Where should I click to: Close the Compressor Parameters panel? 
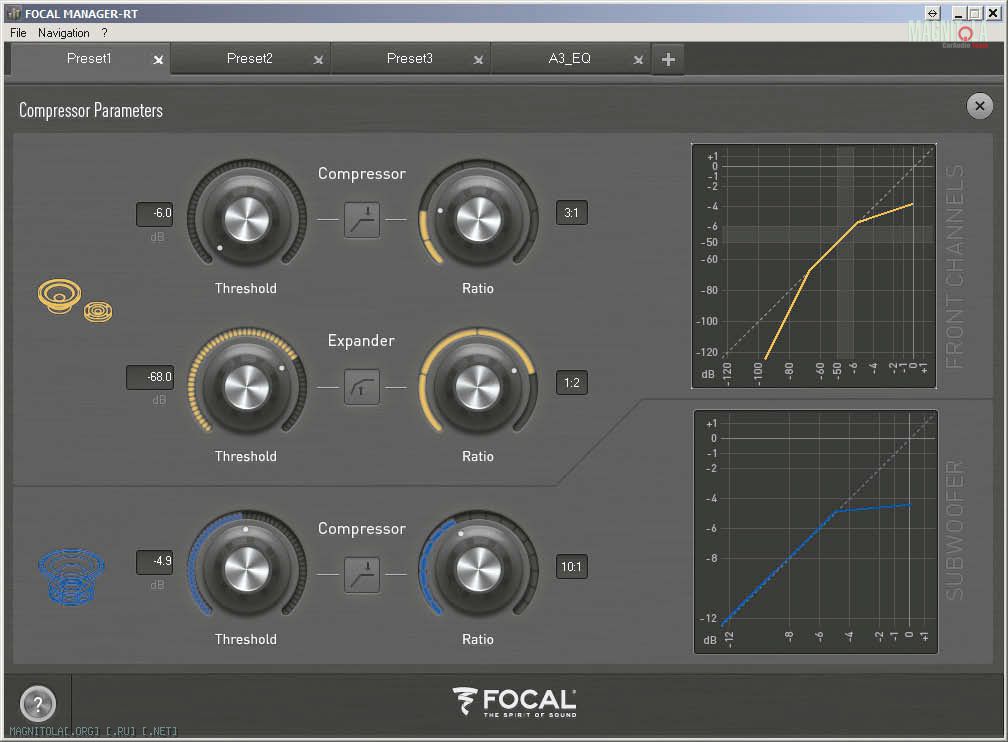tap(980, 105)
